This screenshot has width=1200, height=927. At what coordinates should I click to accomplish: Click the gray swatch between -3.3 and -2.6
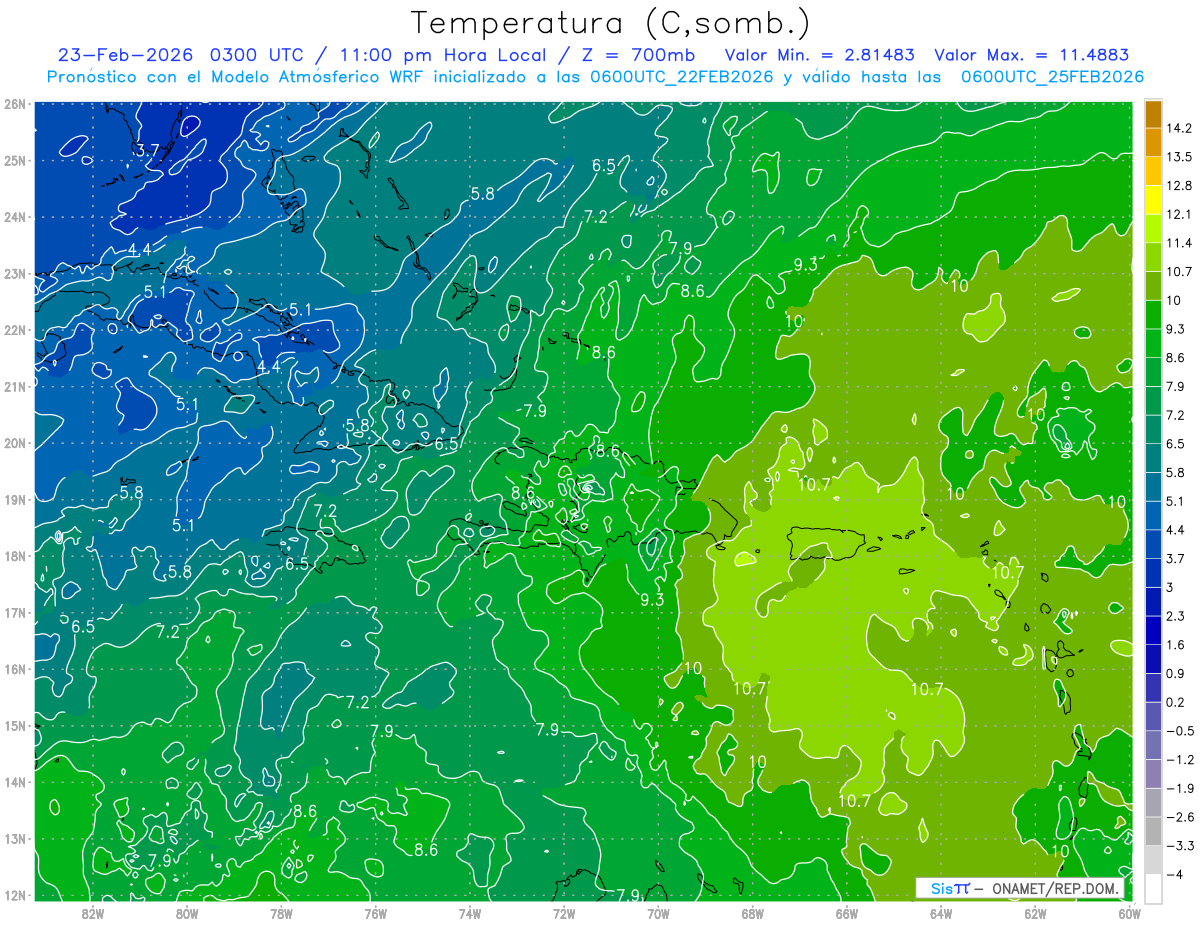pyautogui.click(x=1153, y=830)
